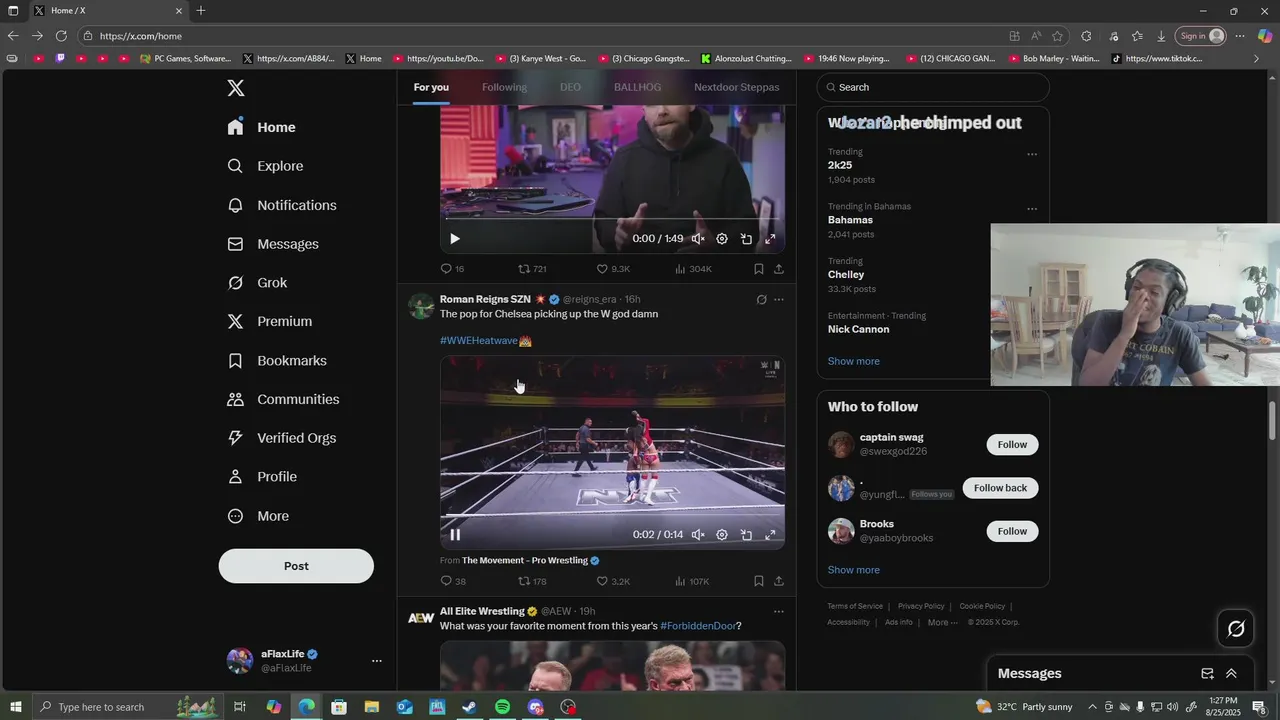Viewport: 1280px width, 720px height.
Task: Open more options on Roman Reigns post
Action: pos(779,299)
